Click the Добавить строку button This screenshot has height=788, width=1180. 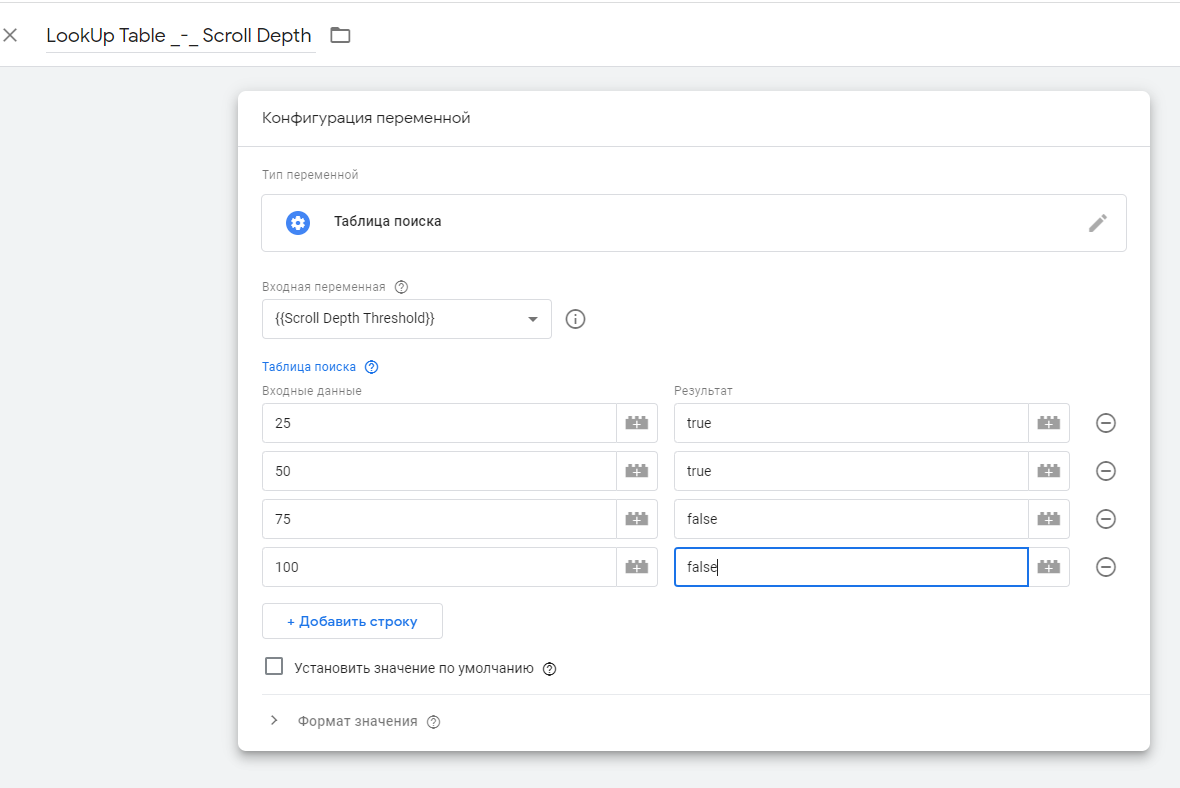352,621
